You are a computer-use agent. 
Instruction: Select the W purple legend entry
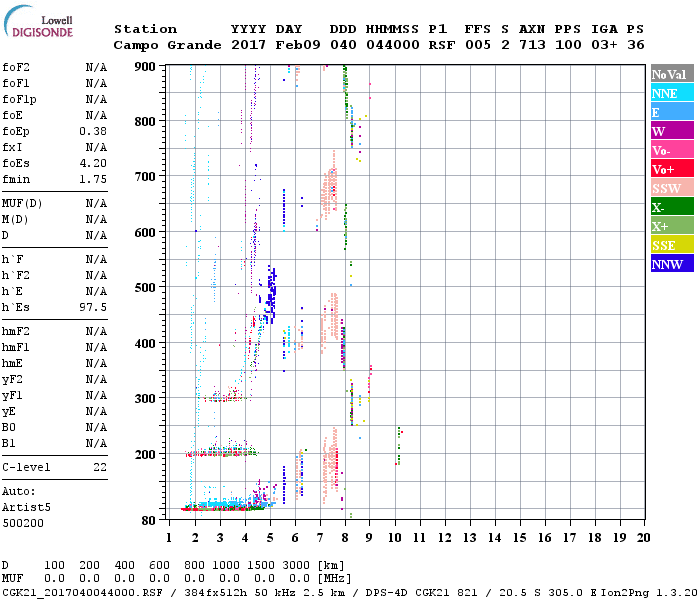(671, 131)
